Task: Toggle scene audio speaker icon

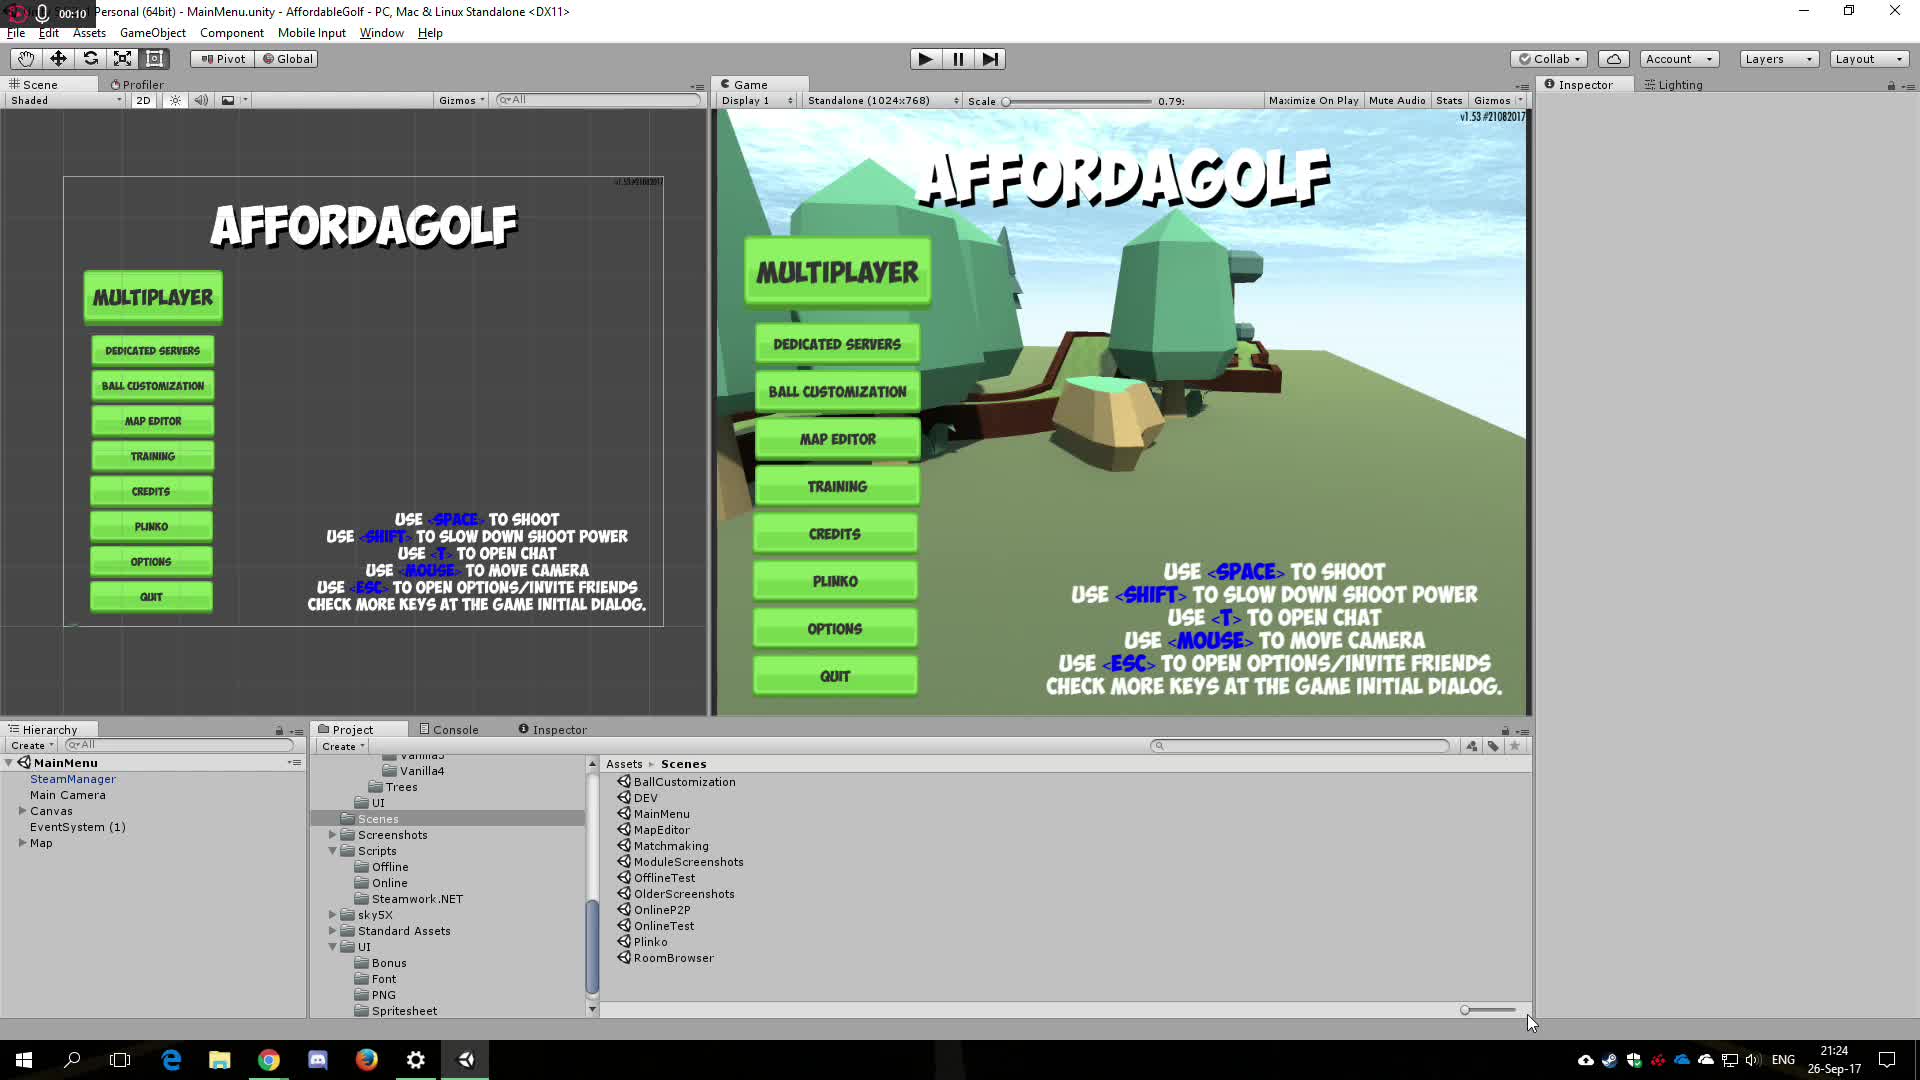Action: pos(201,100)
